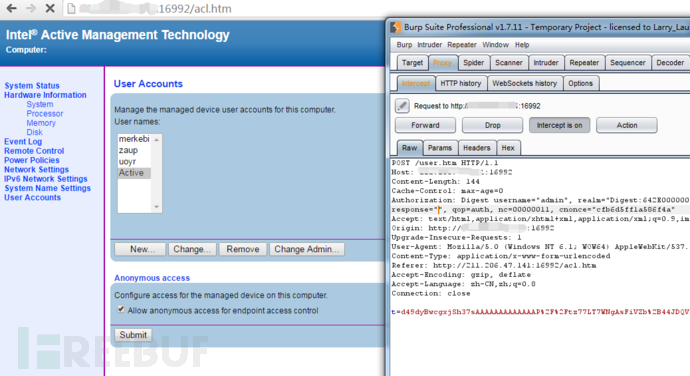Open Remote Control link

pos(34,151)
